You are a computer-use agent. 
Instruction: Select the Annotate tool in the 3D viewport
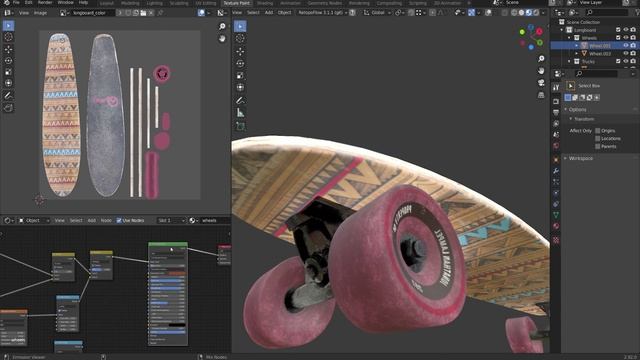(x=240, y=100)
